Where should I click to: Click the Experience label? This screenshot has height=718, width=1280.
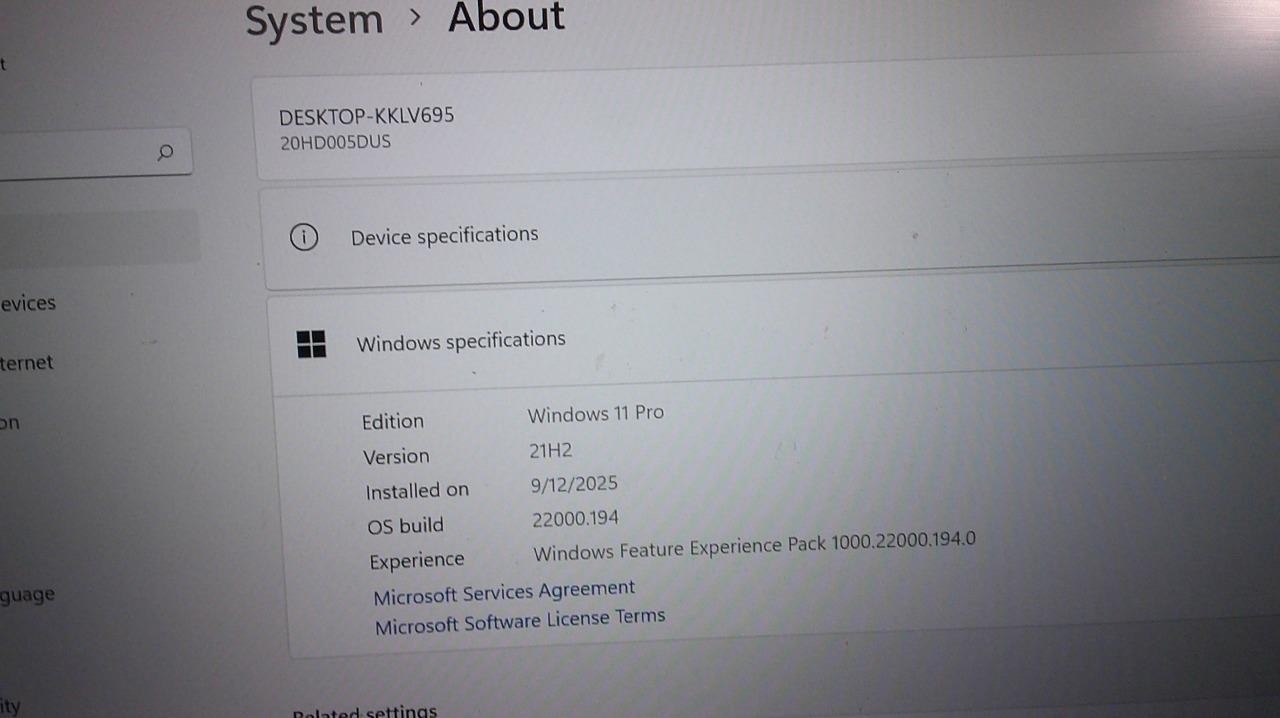coord(417,561)
